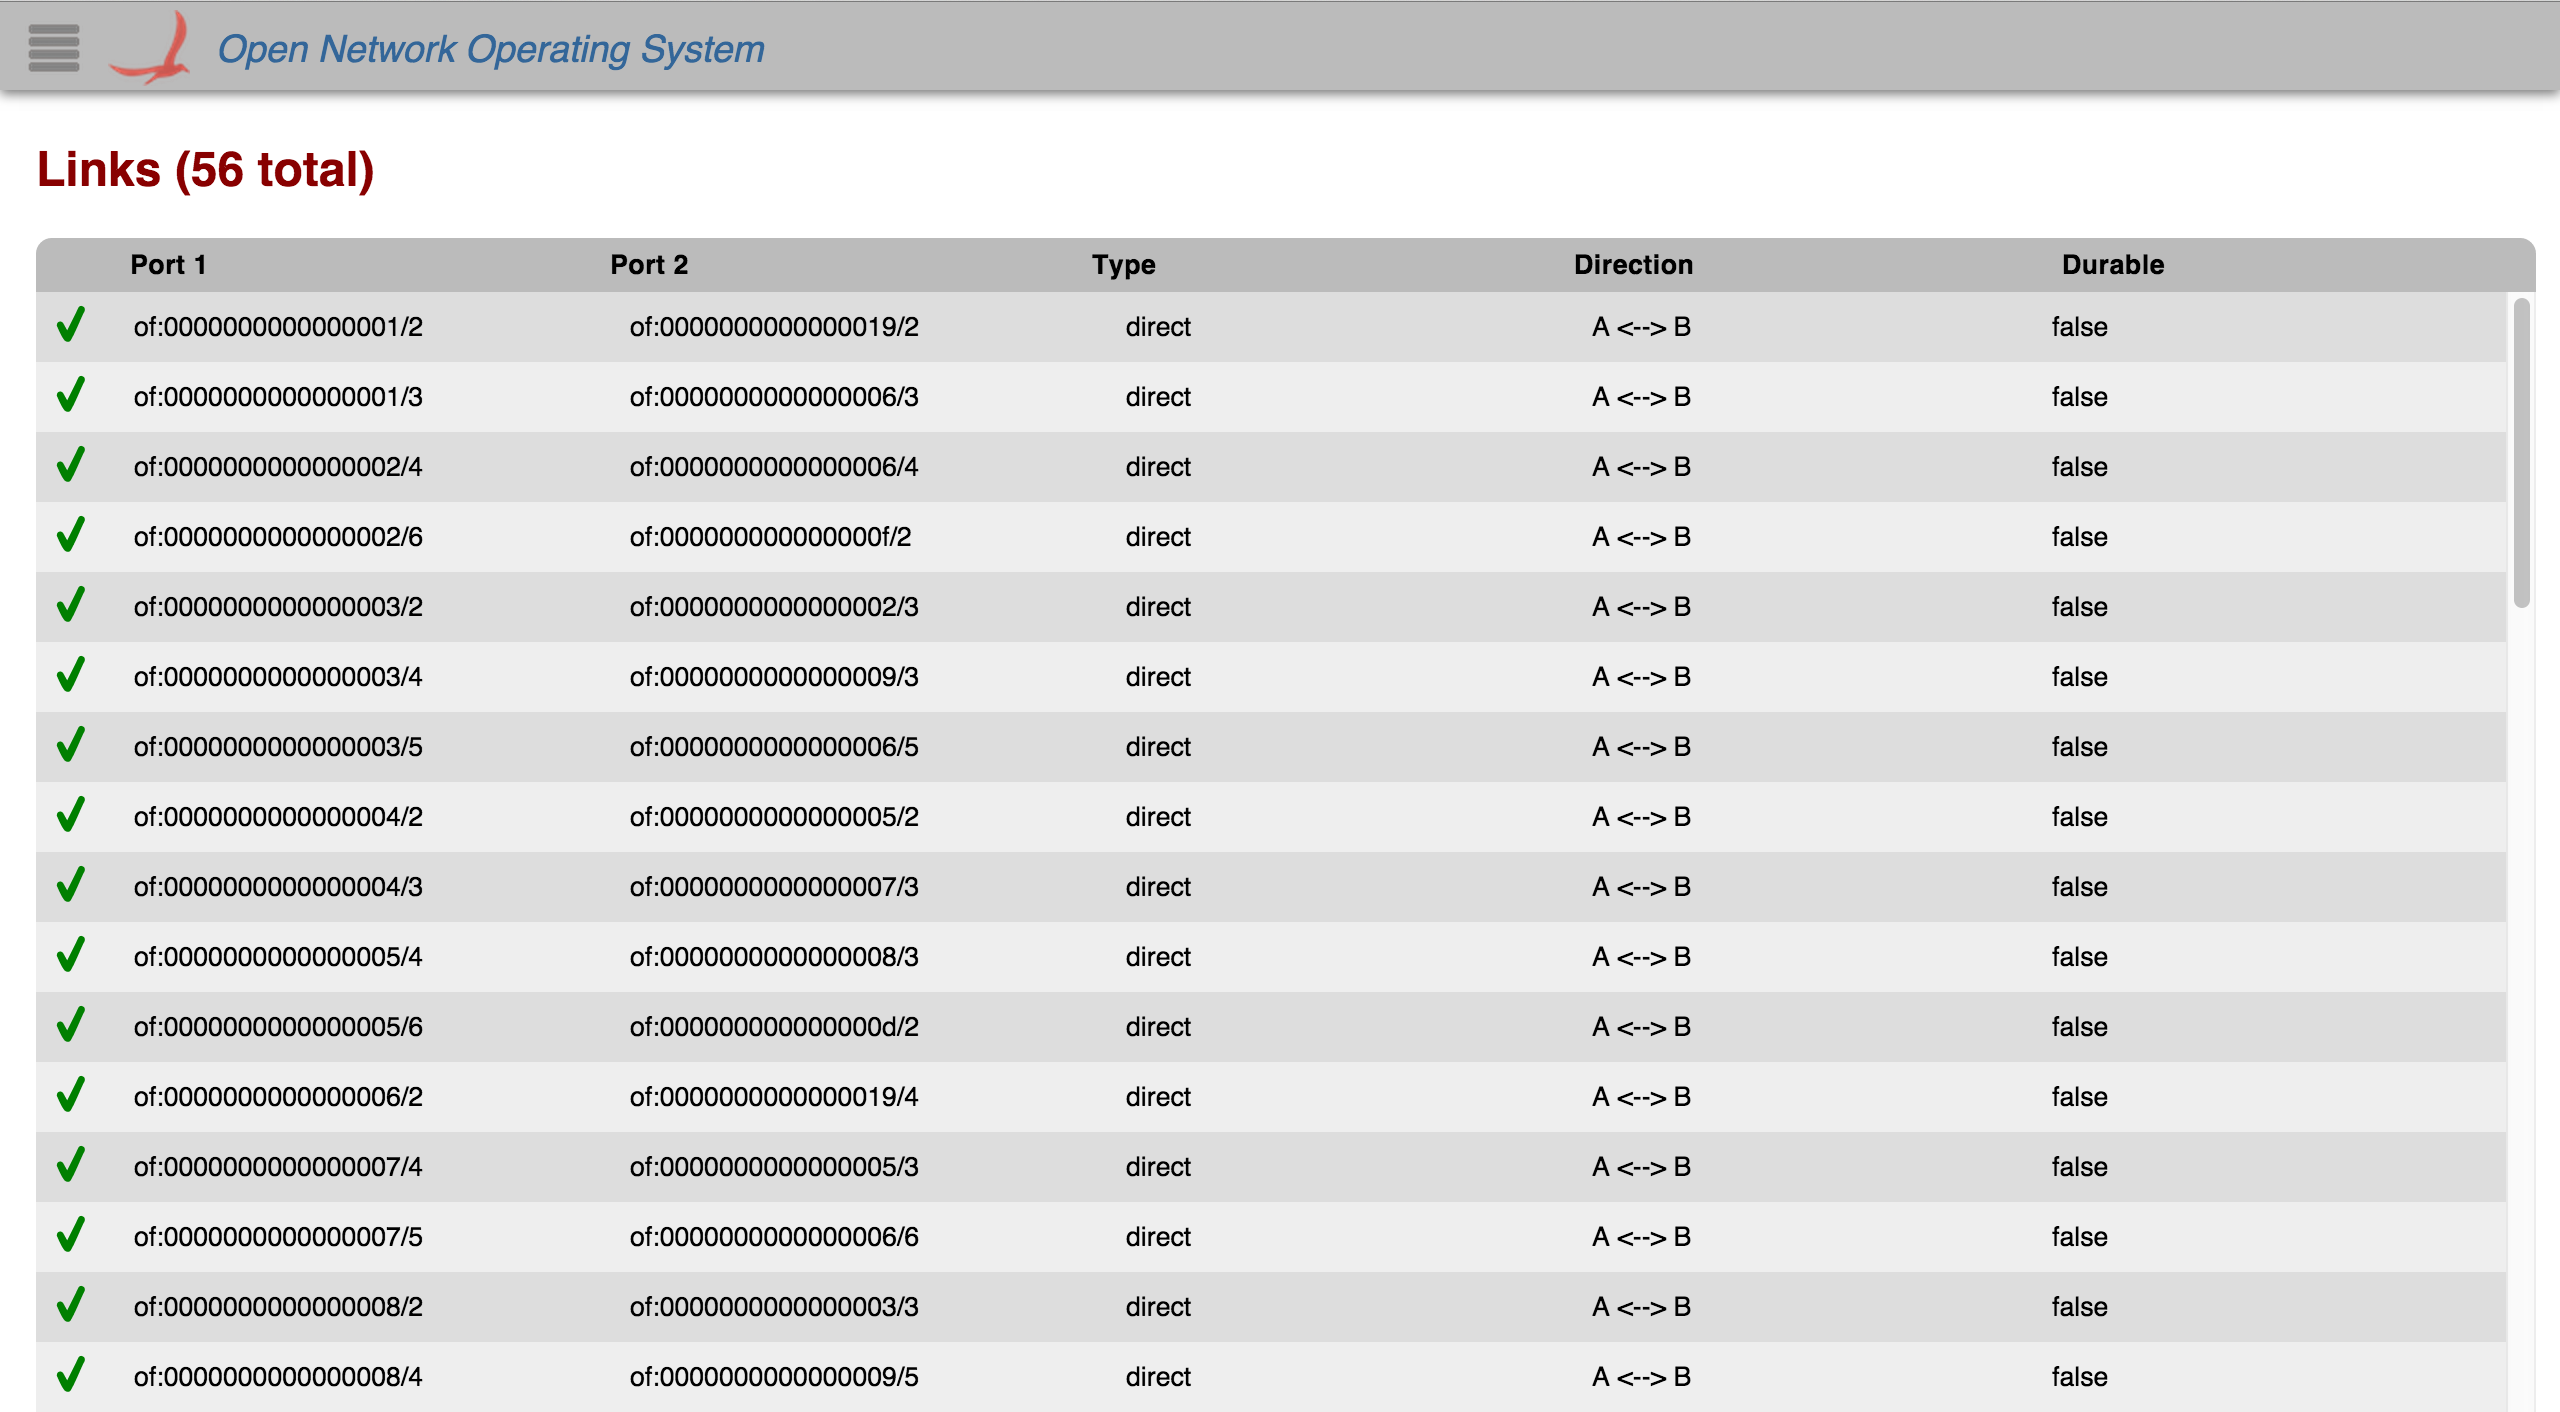Sort links by Type column header
2560x1412 pixels.
[1123, 265]
